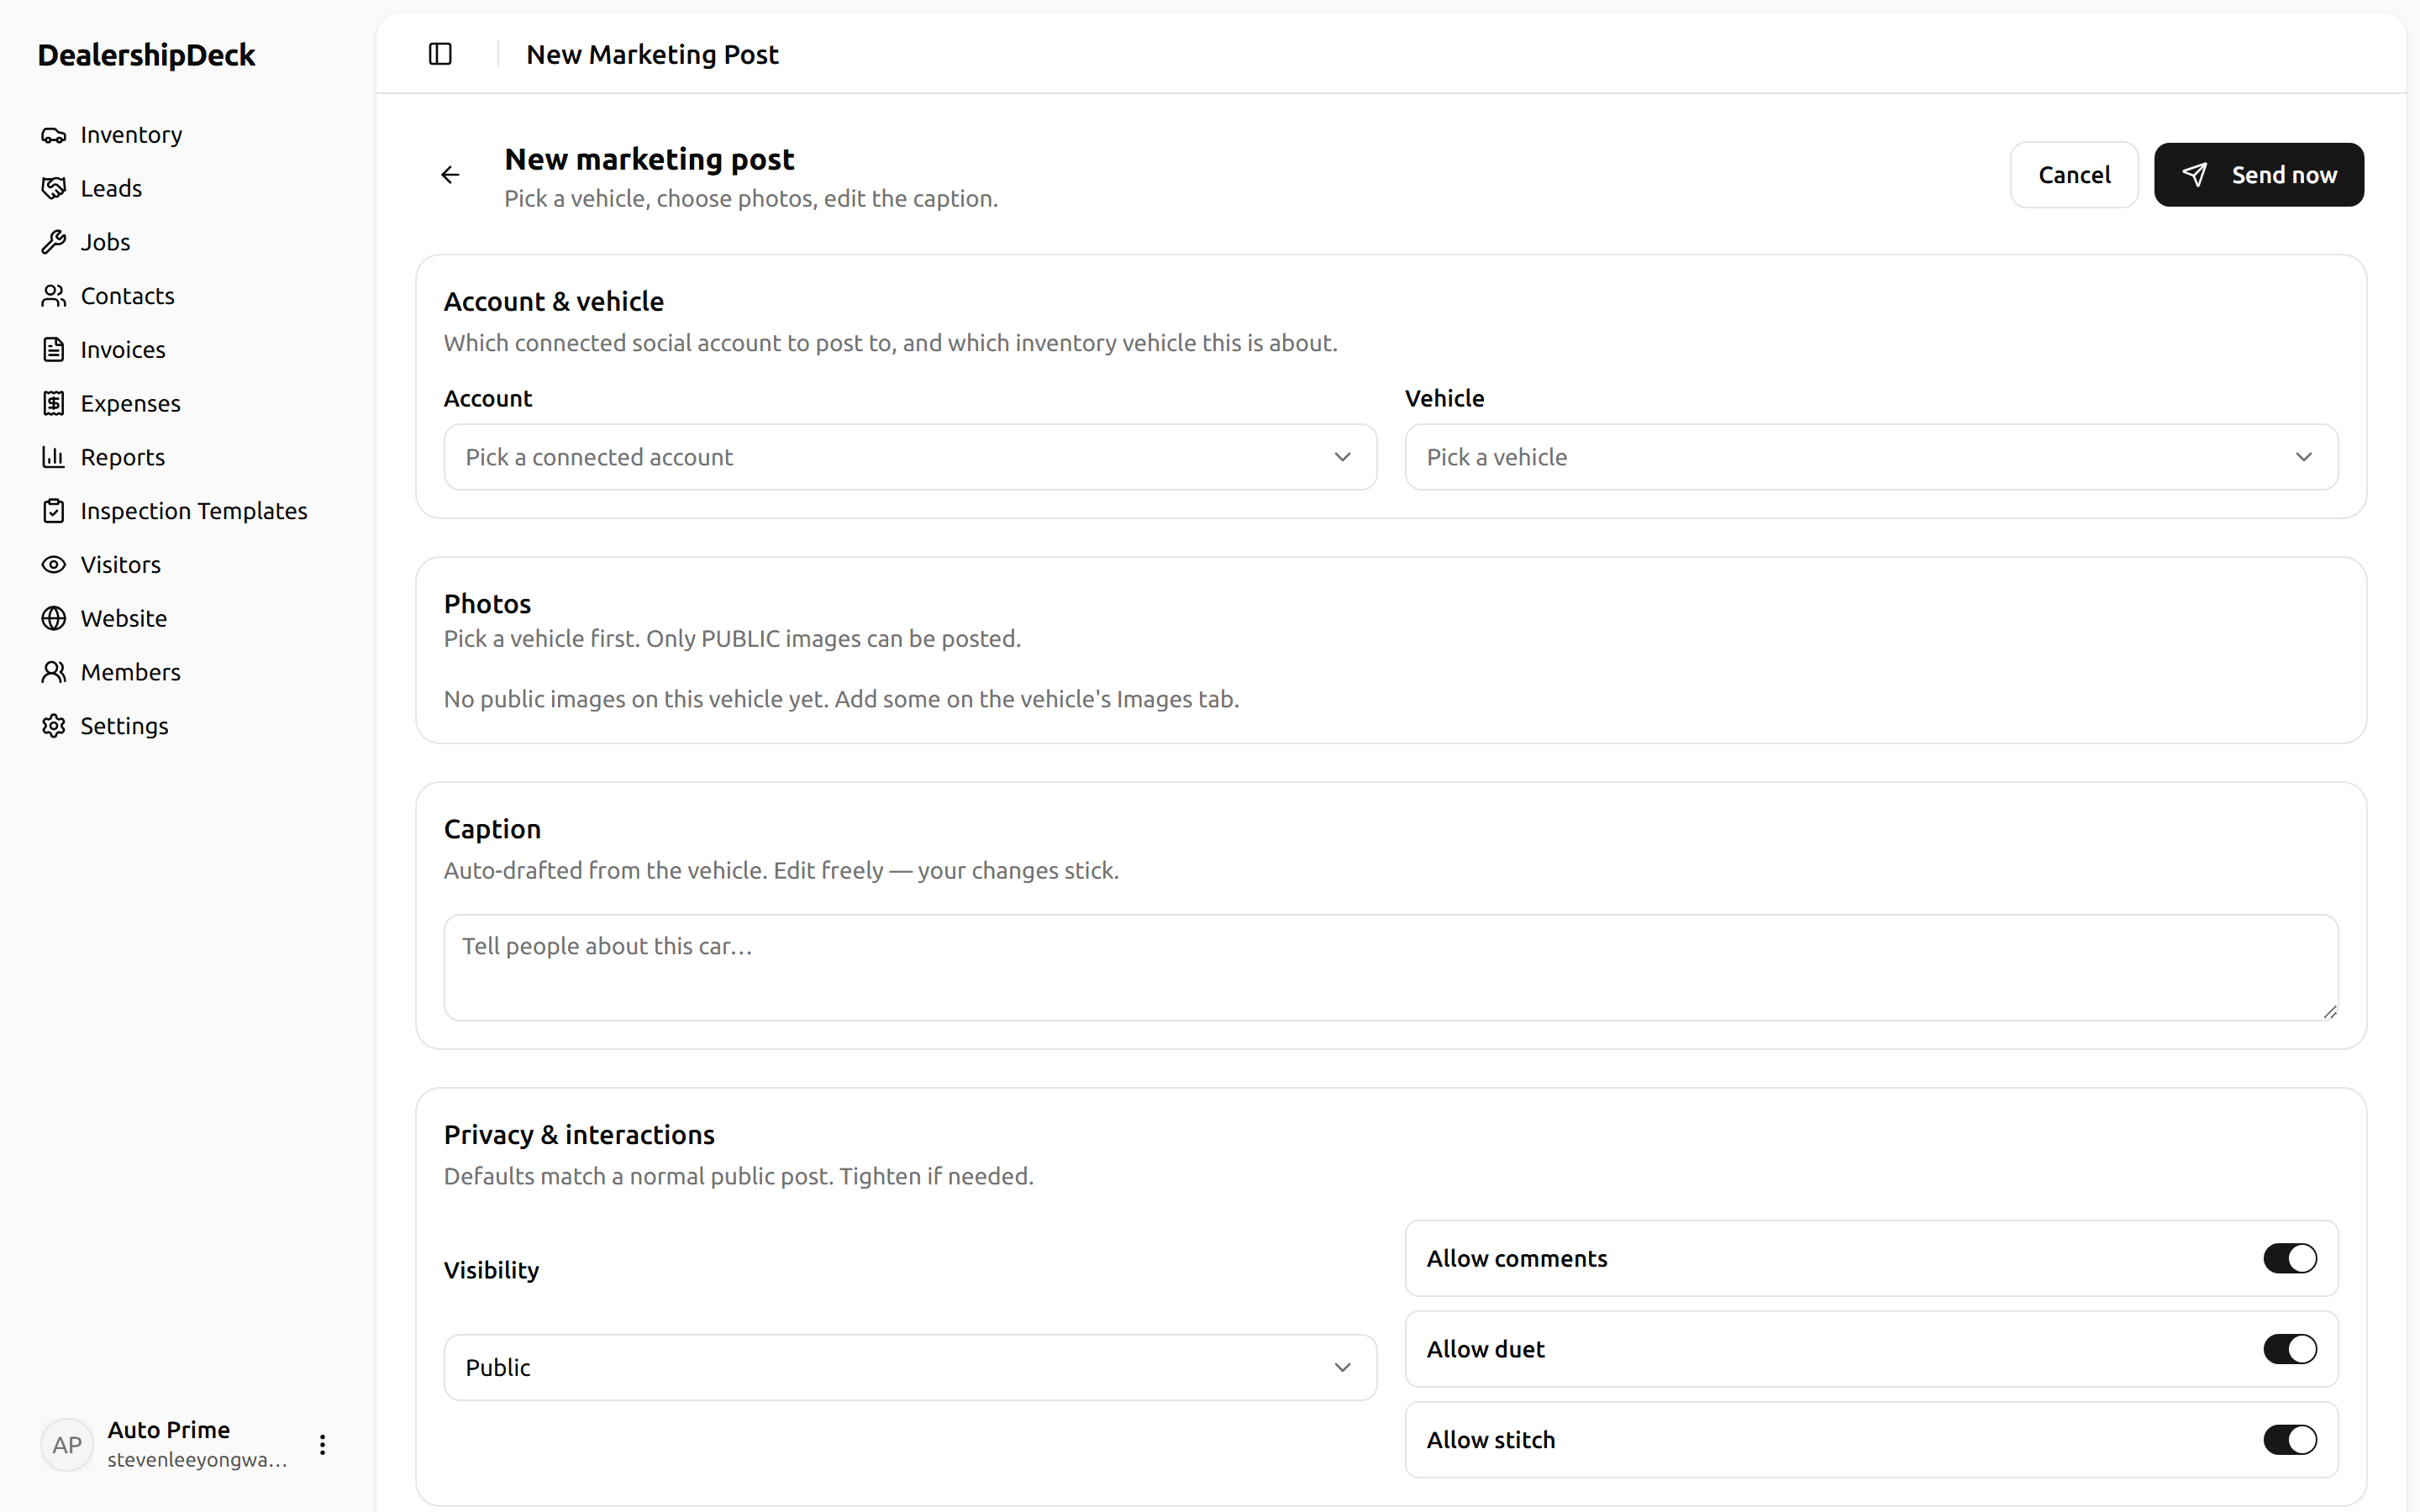Click the Invoices document icon

point(54,350)
